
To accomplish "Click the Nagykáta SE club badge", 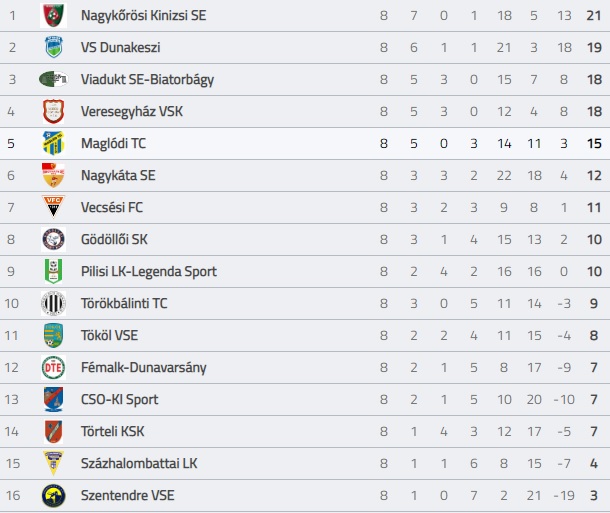I will click(53, 175).
